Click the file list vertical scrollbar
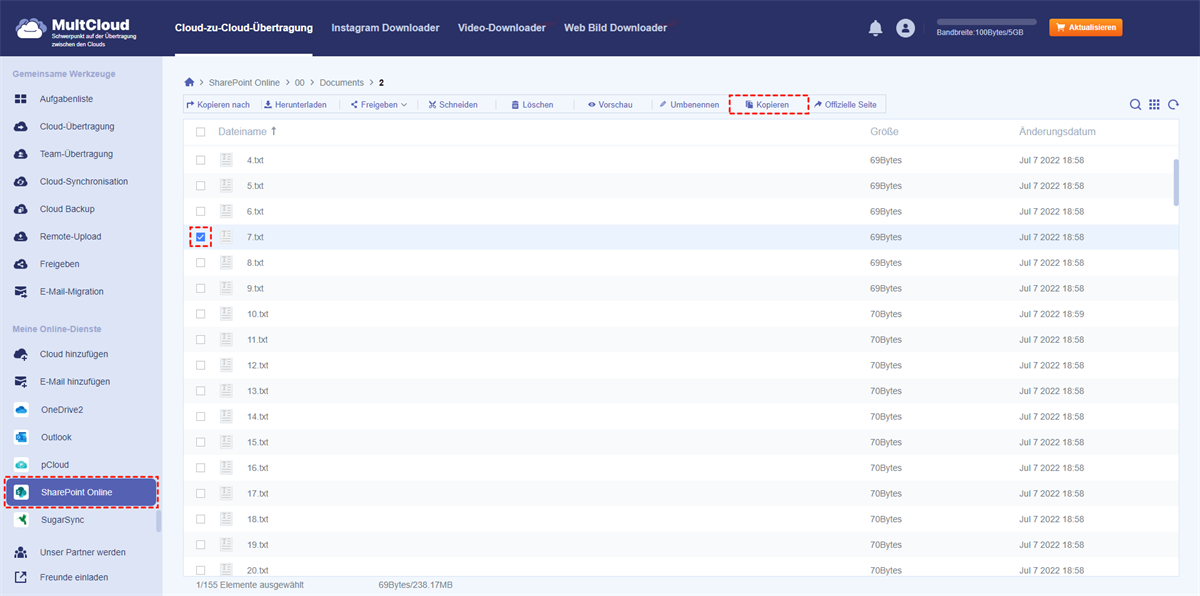 (x=1176, y=182)
